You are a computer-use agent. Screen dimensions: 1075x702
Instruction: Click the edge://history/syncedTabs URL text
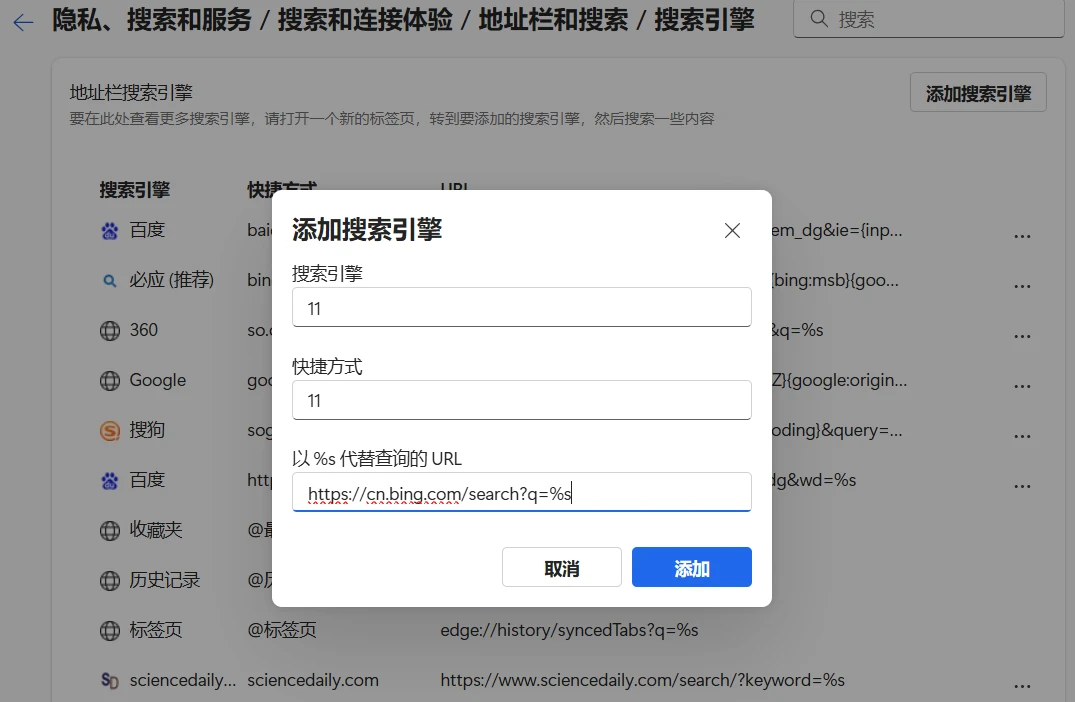(569, 630)
